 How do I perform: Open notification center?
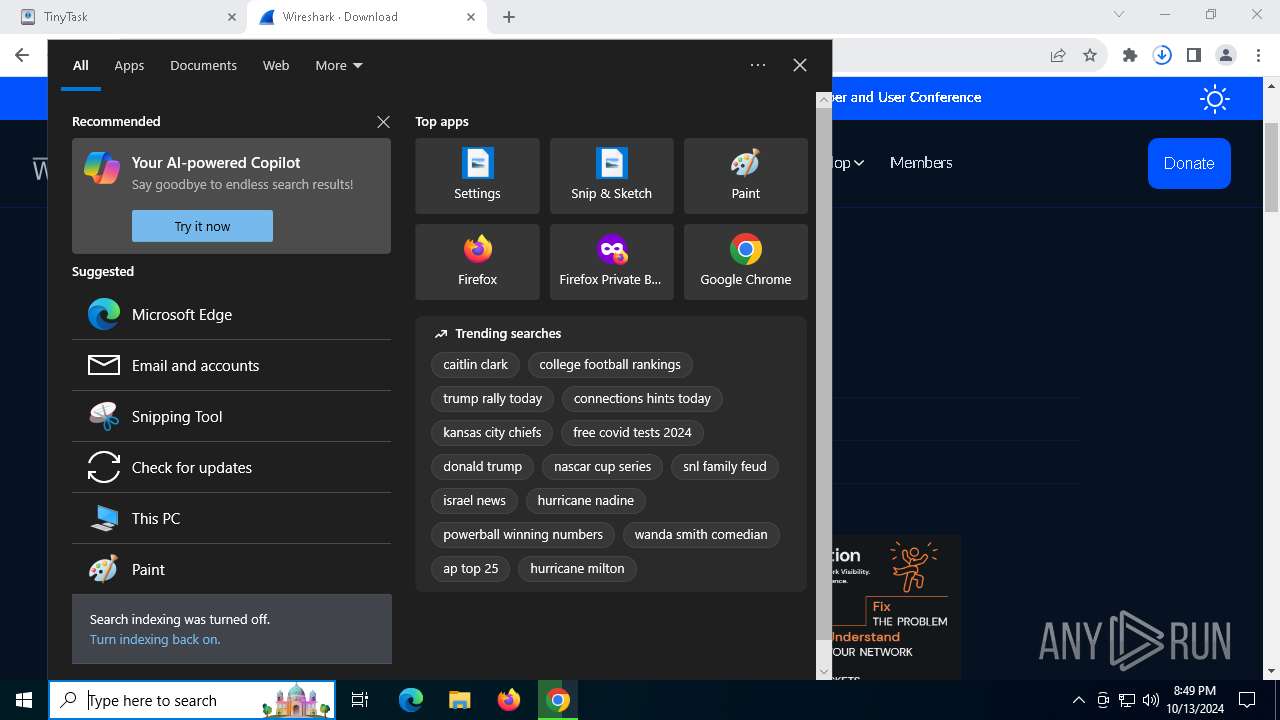1247,700
